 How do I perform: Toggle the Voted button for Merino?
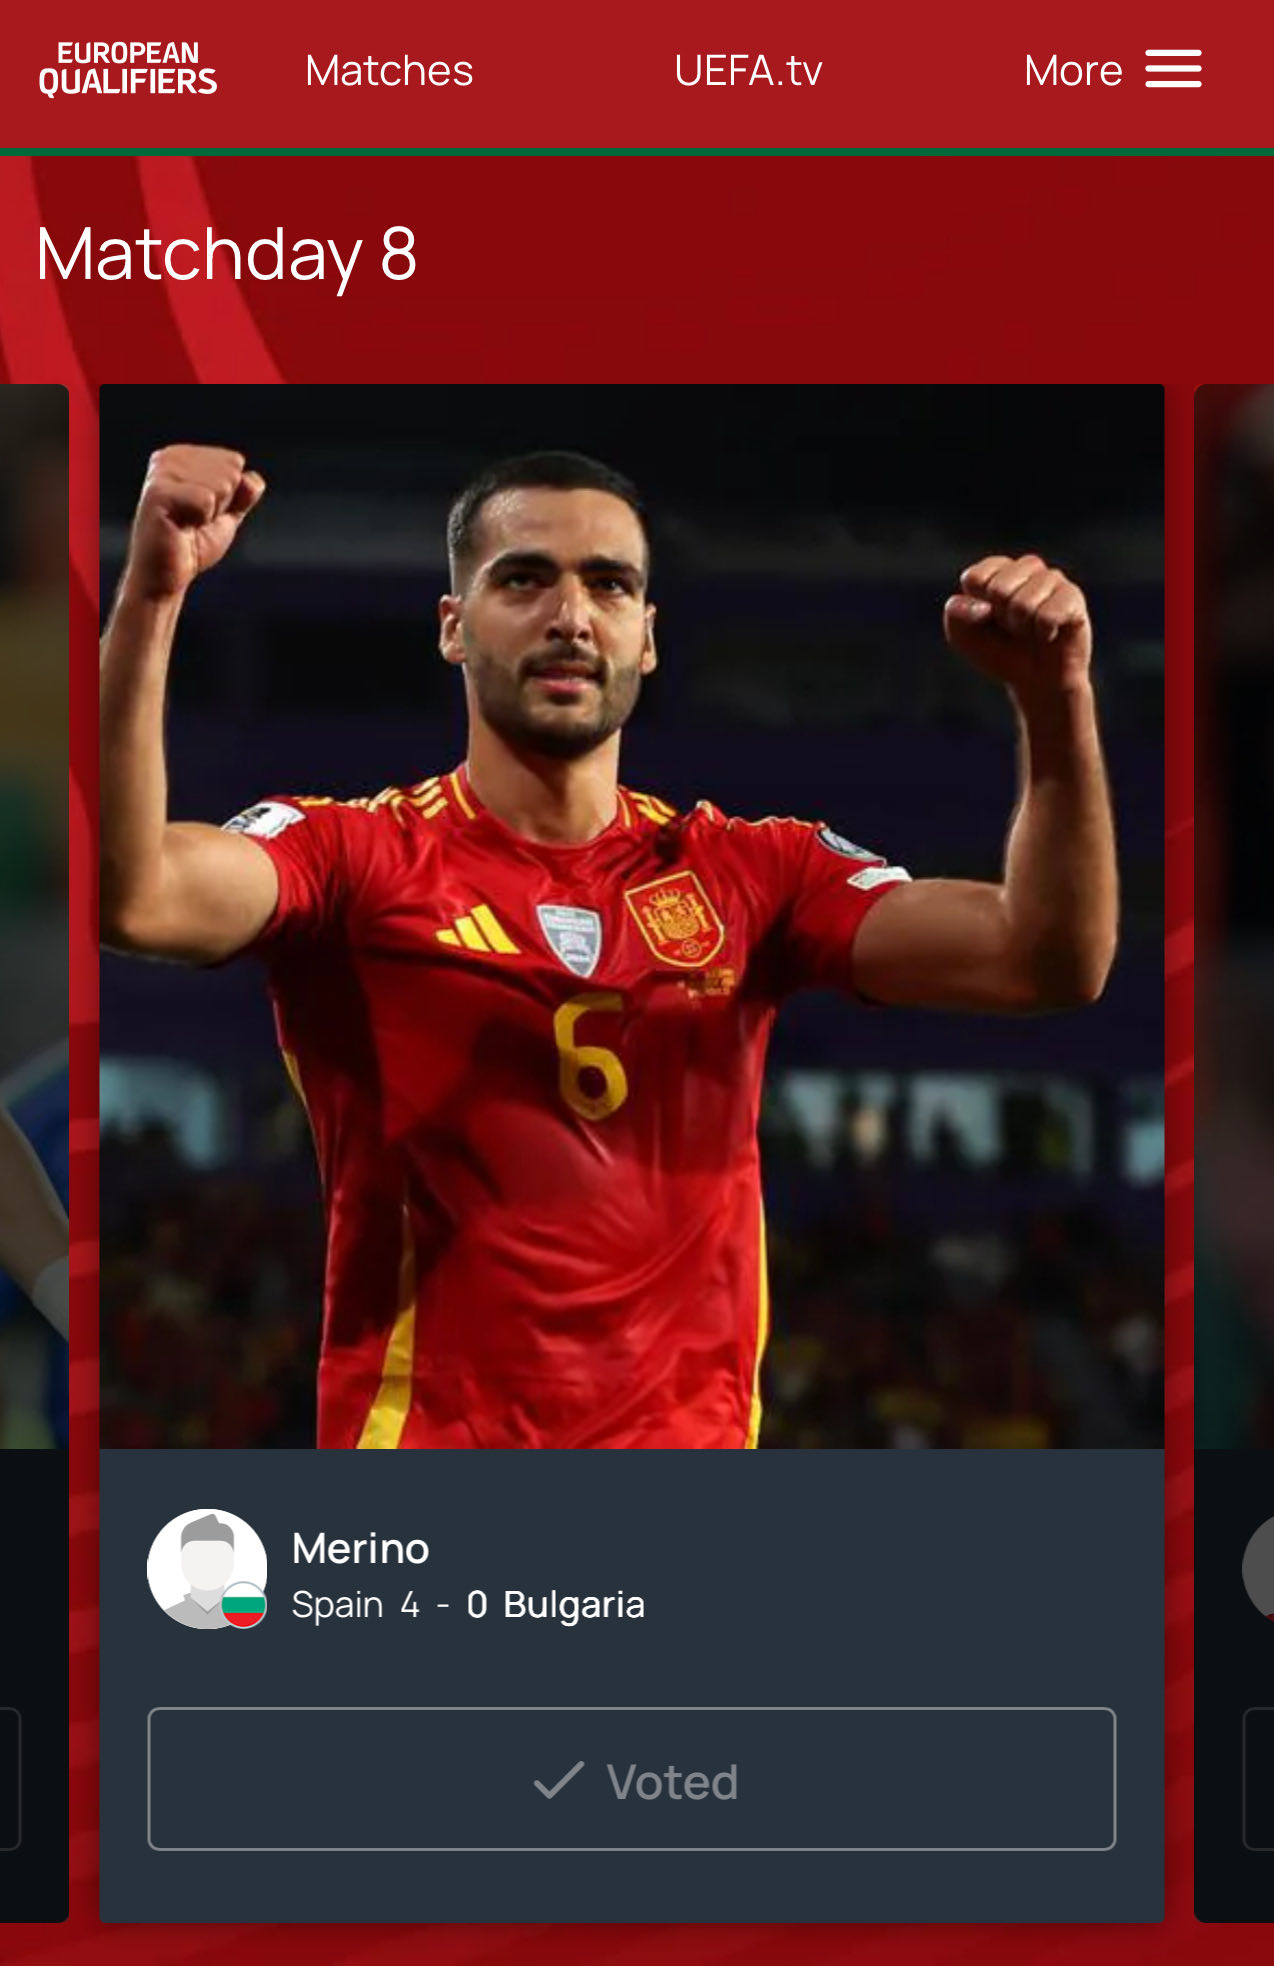click(x=632, y=1779)
